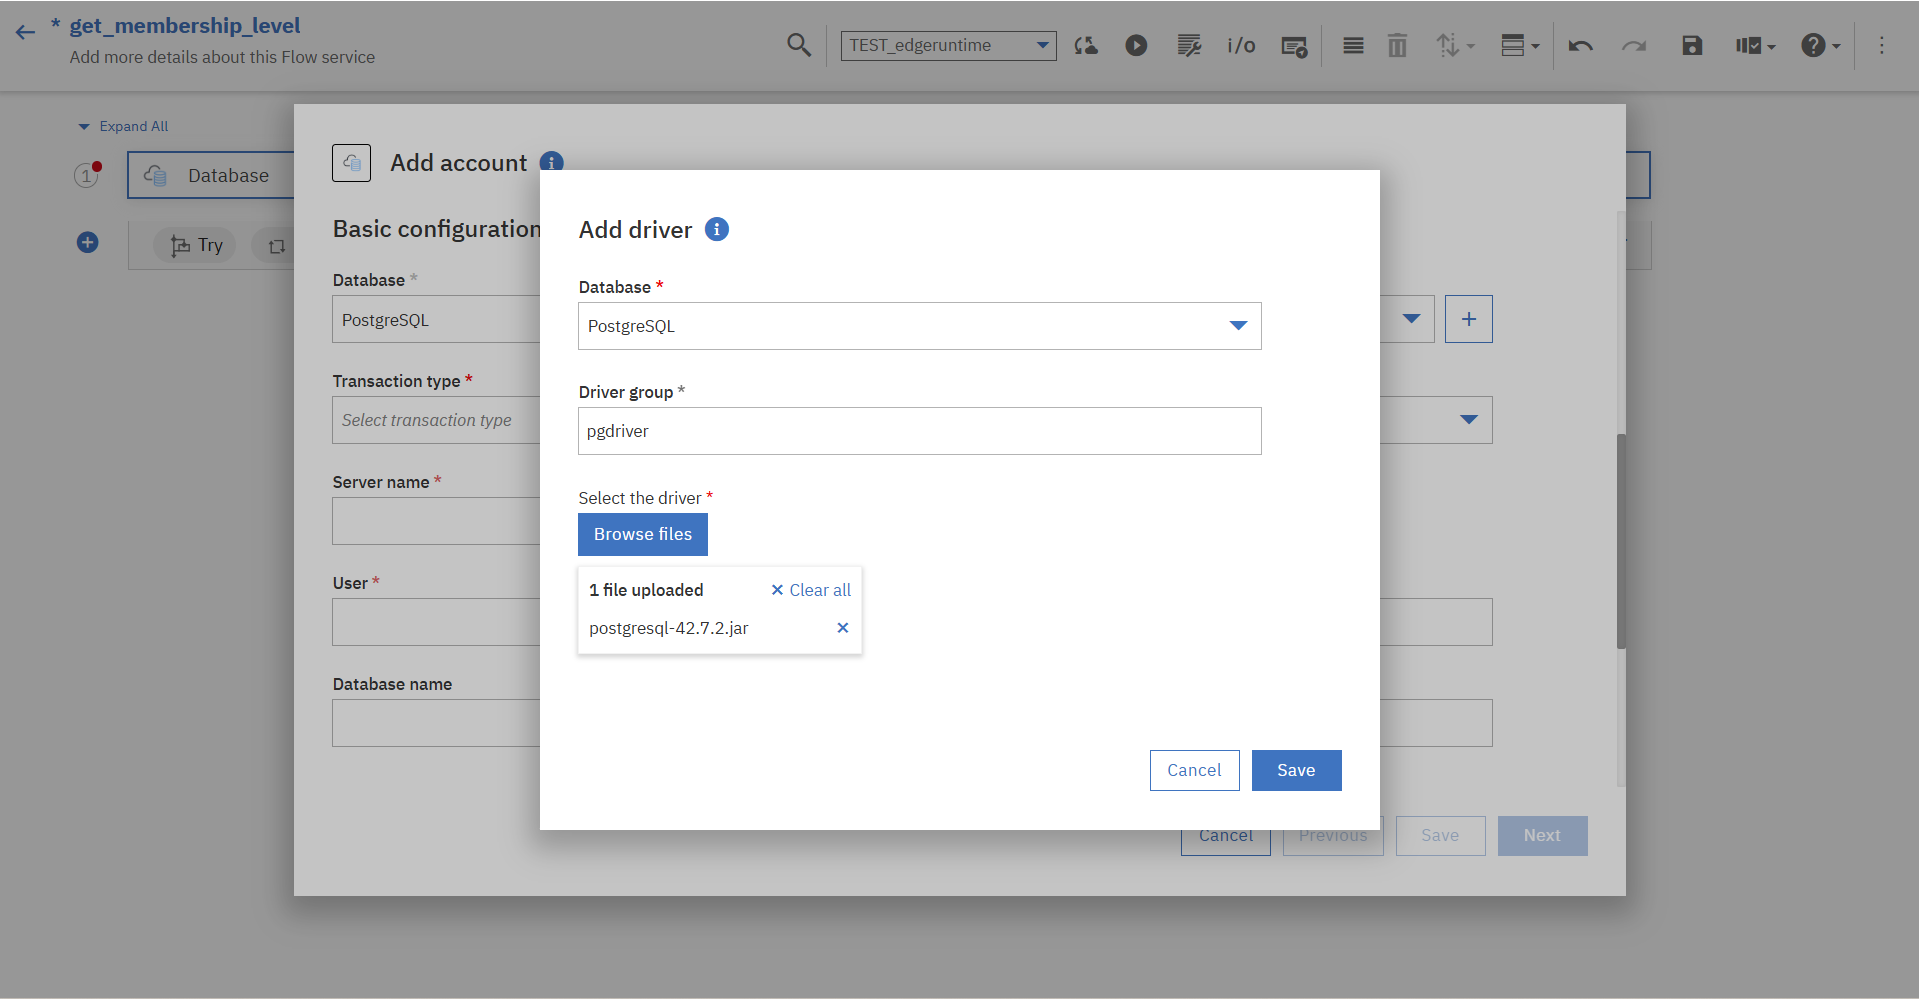Open the TEST_edgeruntime runtime dropdown

tap(948, 45)
